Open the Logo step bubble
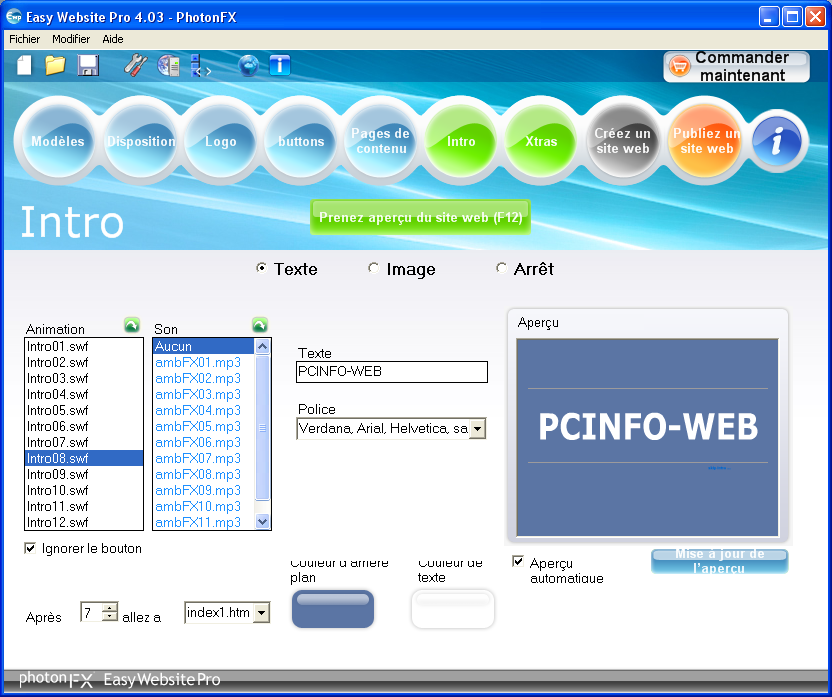This screenshot has width=832, height=697. (221, 141)
